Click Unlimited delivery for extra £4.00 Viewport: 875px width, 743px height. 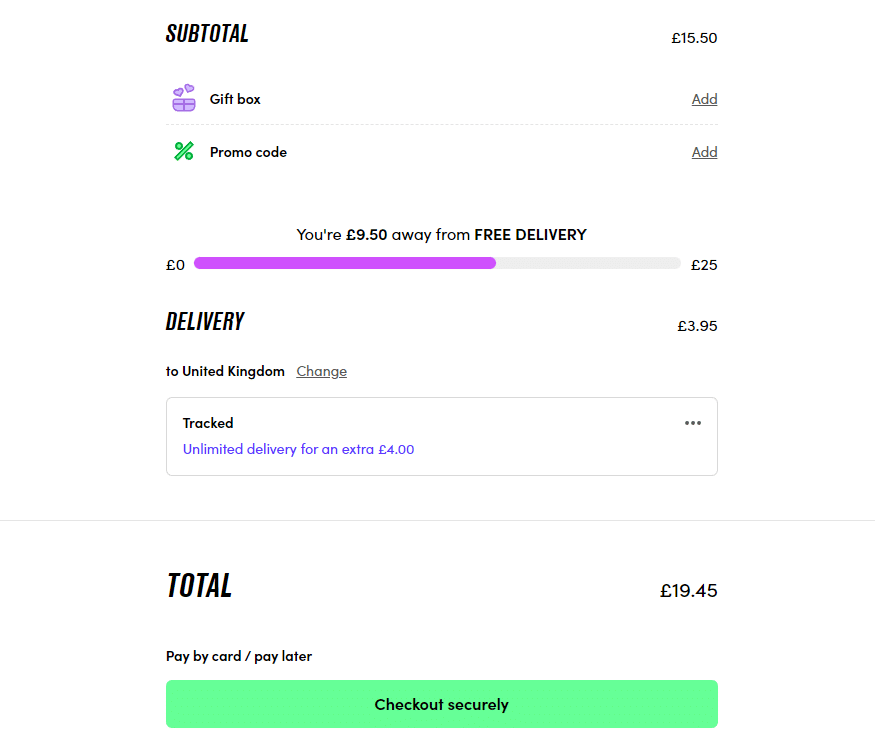(297, 449)
